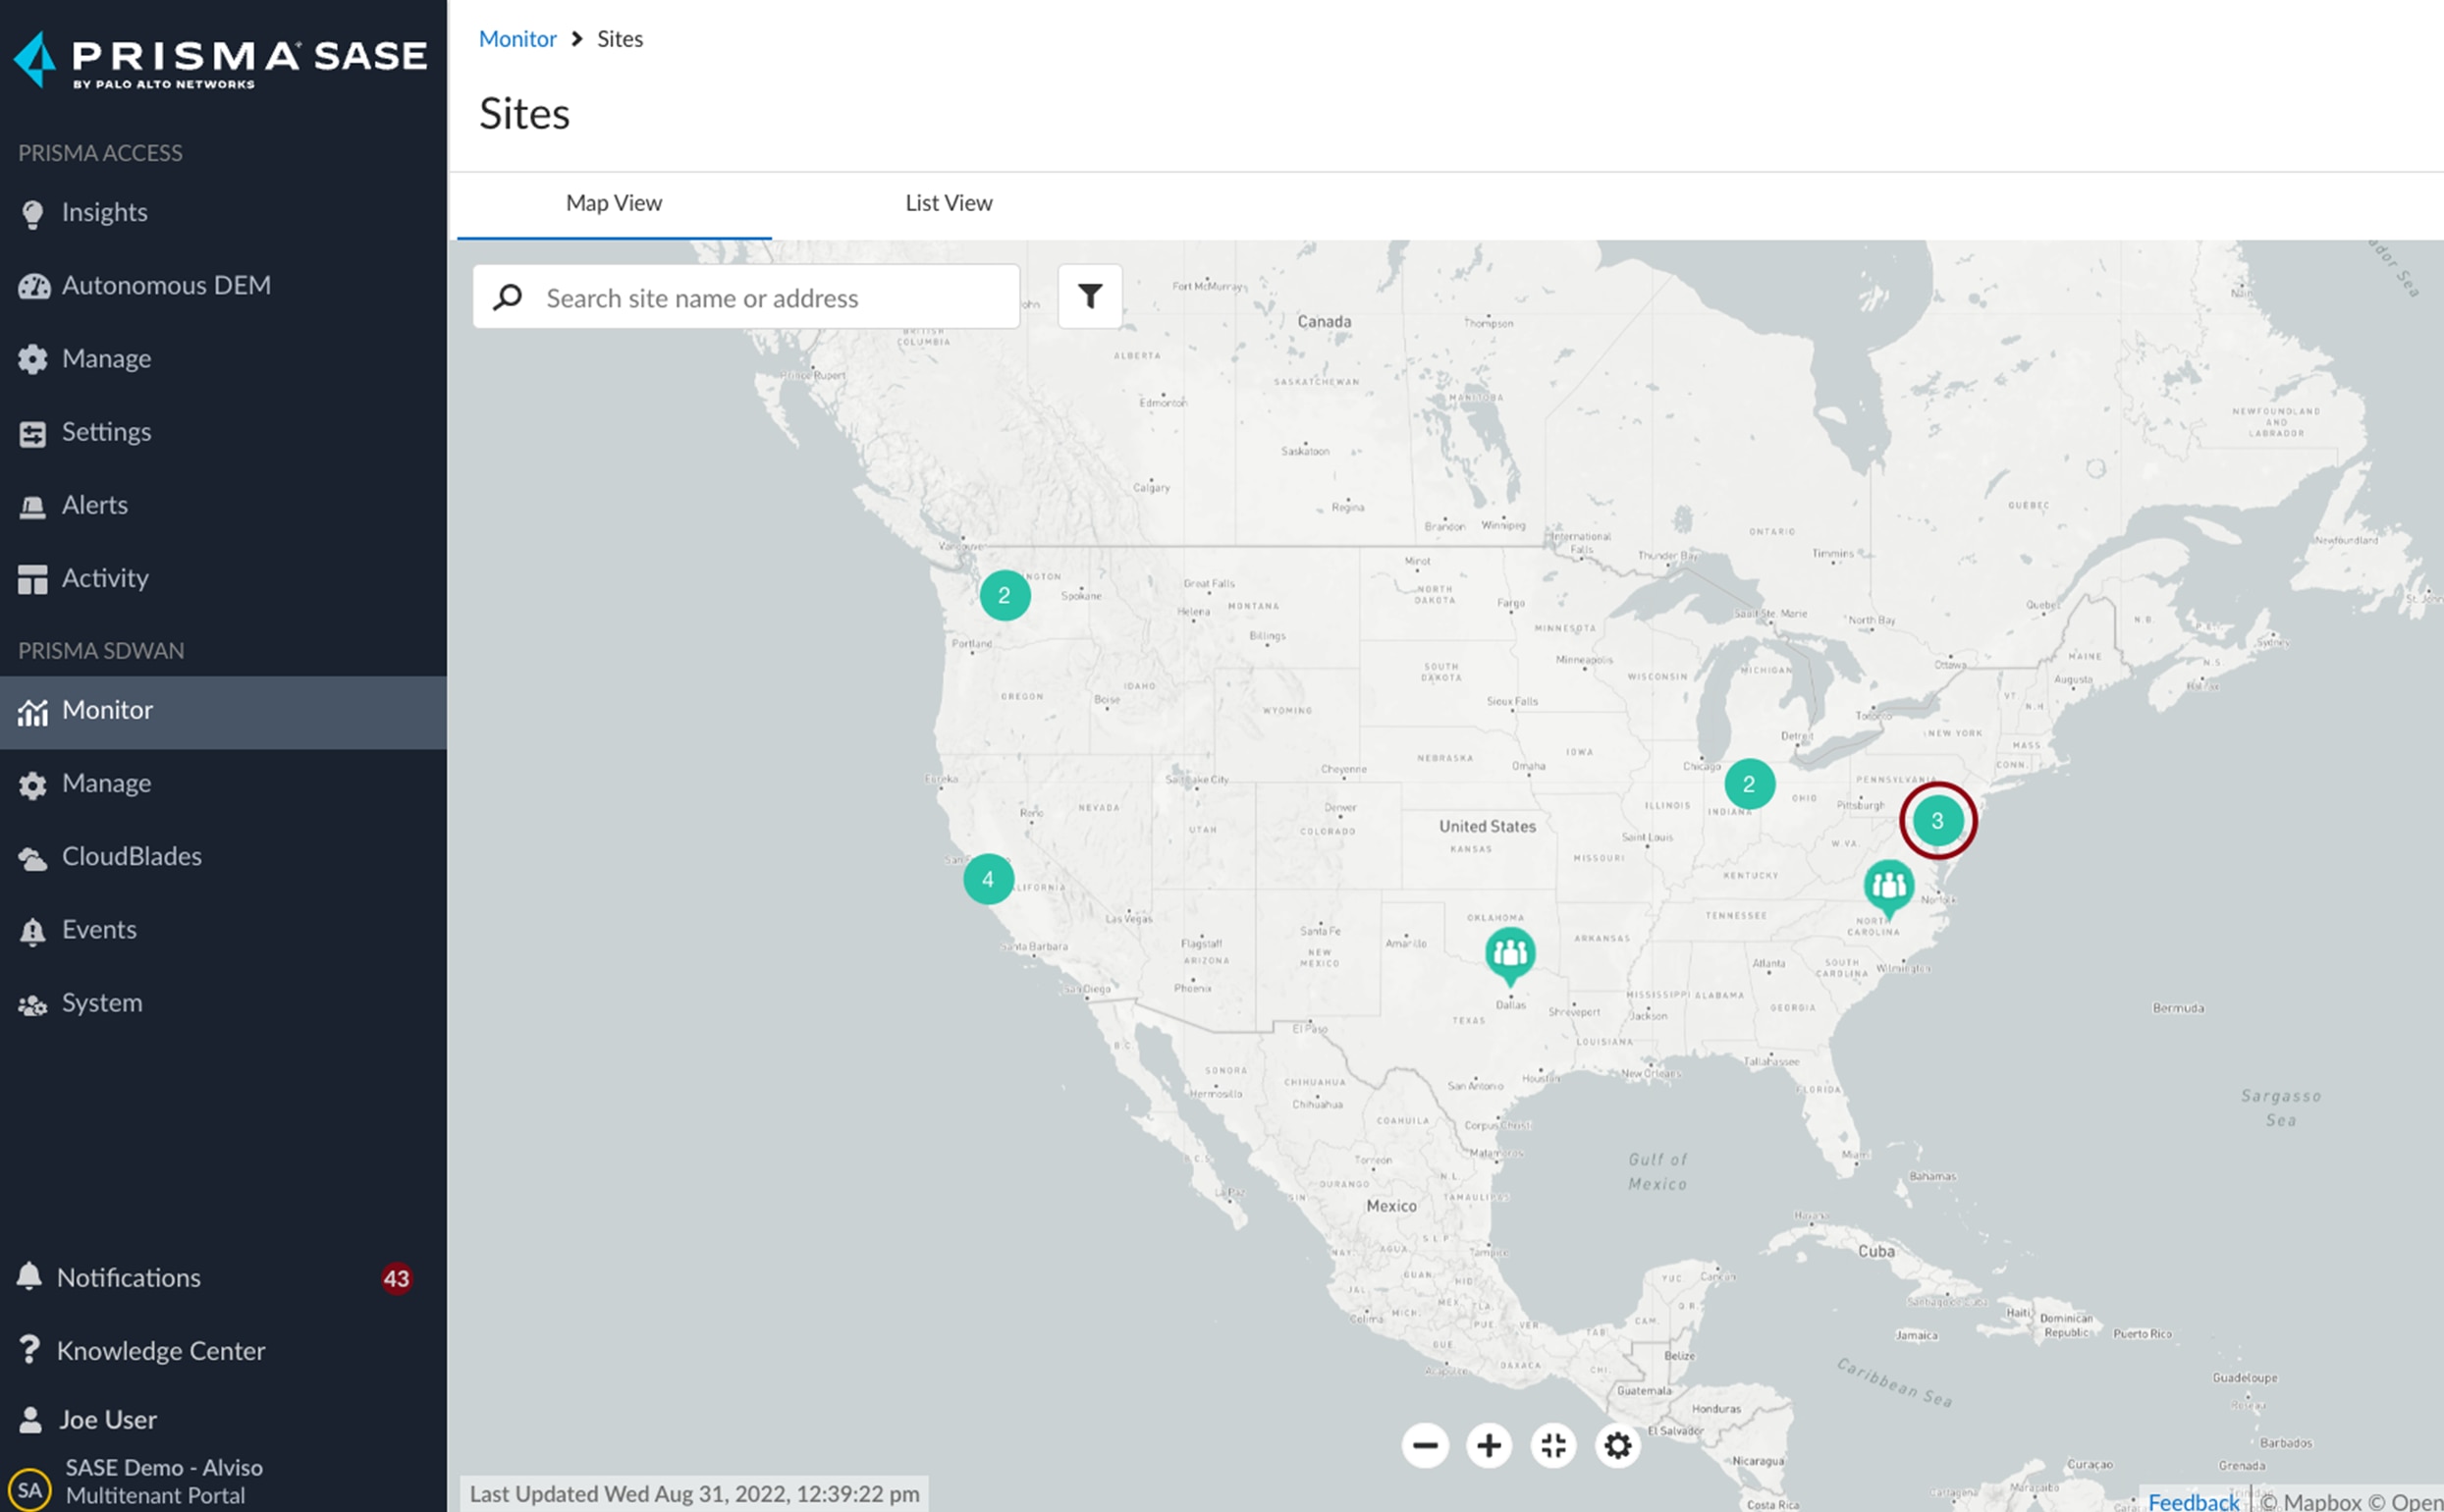Zoom in using the plus control
The image size is (2444, 1512).
pos(1490,1445)
